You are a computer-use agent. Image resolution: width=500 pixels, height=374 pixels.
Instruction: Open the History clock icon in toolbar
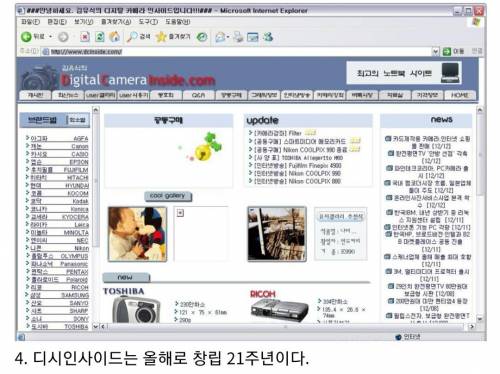coord(202,37)
